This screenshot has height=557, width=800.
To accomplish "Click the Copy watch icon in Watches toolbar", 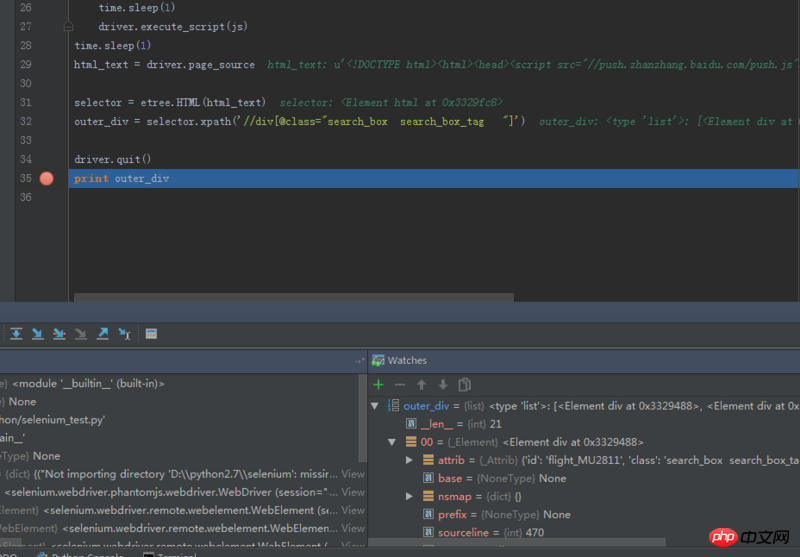I will point(464,384).
